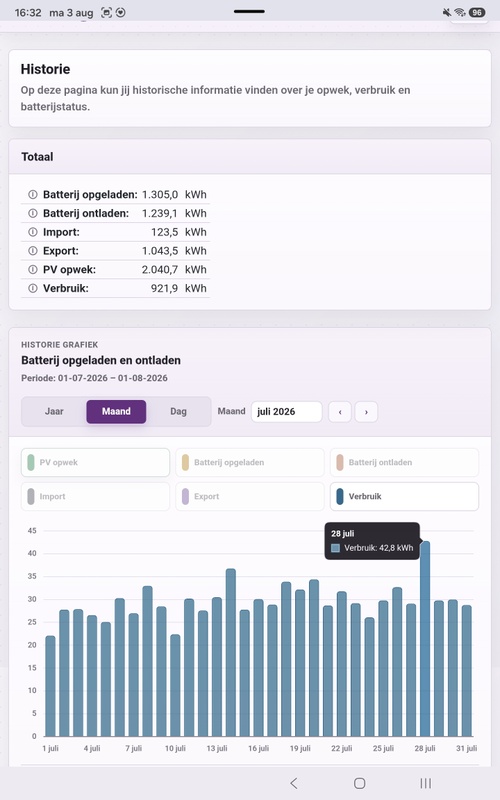Select the highlighted 28 juli bar
500x800 pixels.
(425, 639)
